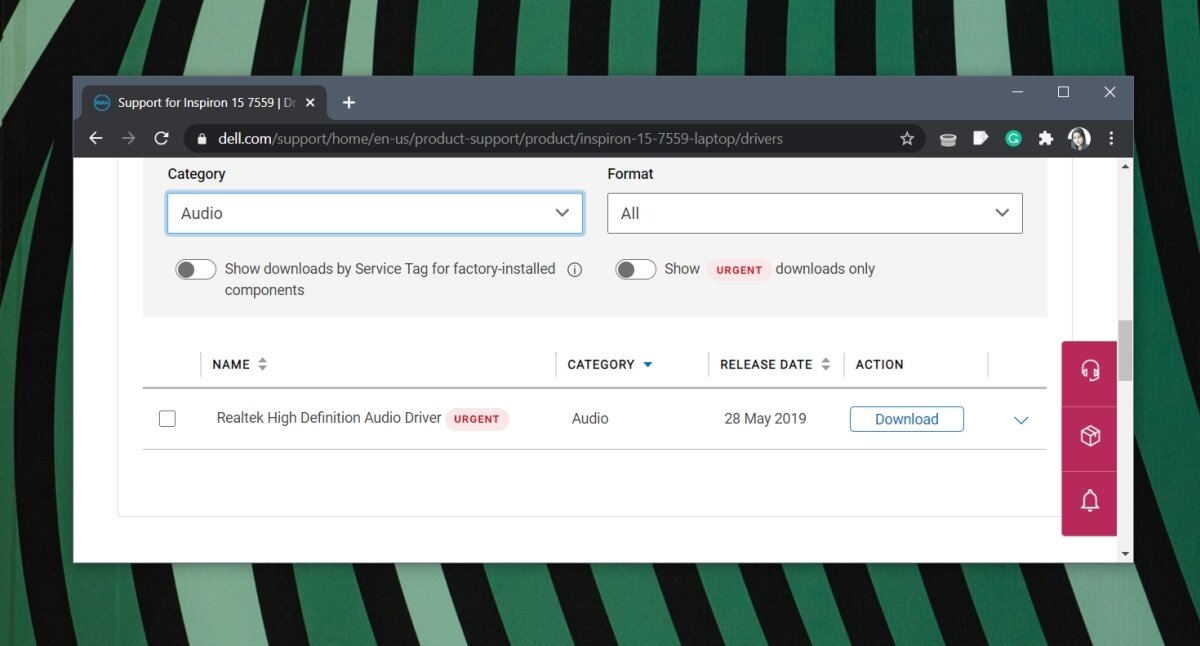Open the bell notifications sidebar panel
Image resolution: width=1200 pixels, height=646 pixels.
[1089, 503]
